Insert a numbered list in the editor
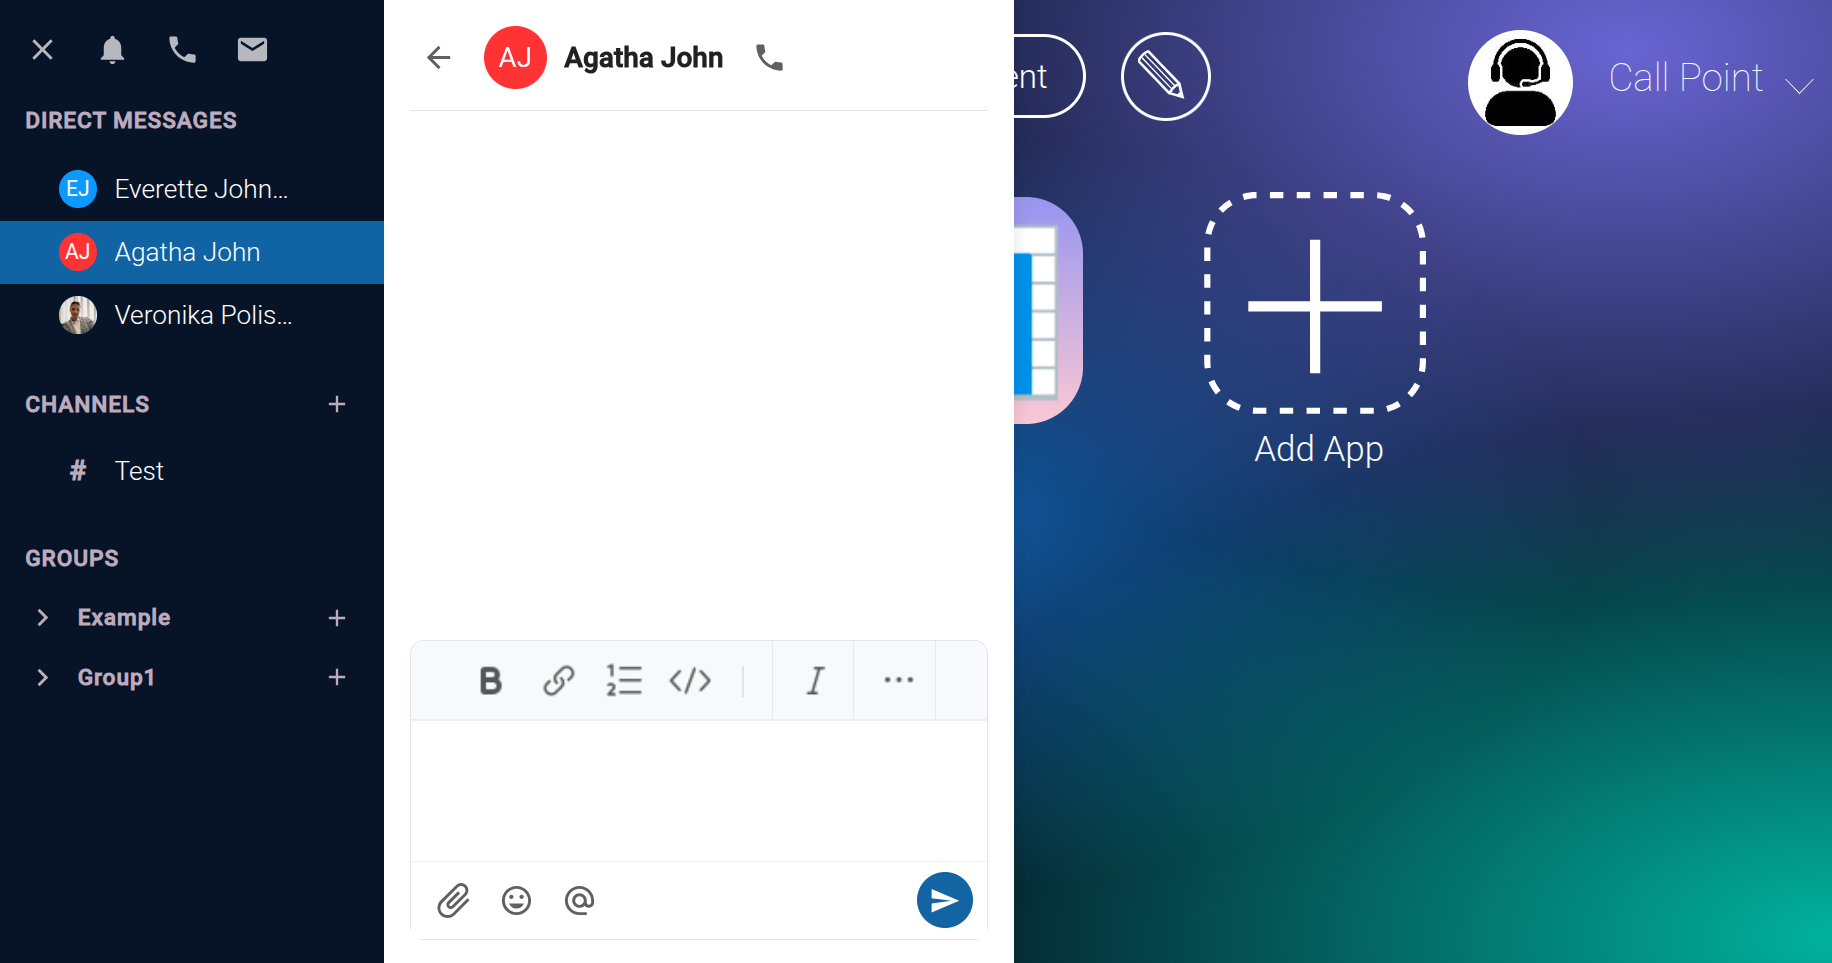Screen dimensions: 1832x963 (x=624, y=681)
